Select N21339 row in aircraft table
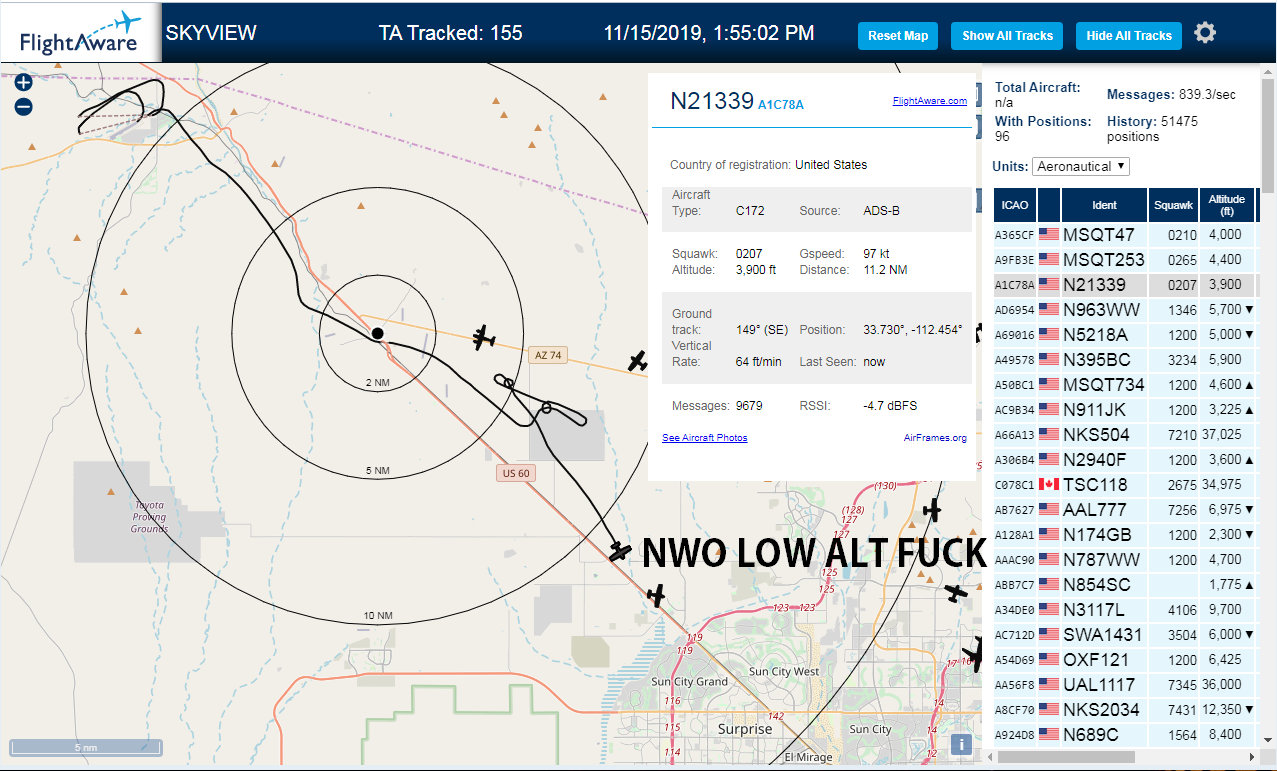 point(1127,285)
